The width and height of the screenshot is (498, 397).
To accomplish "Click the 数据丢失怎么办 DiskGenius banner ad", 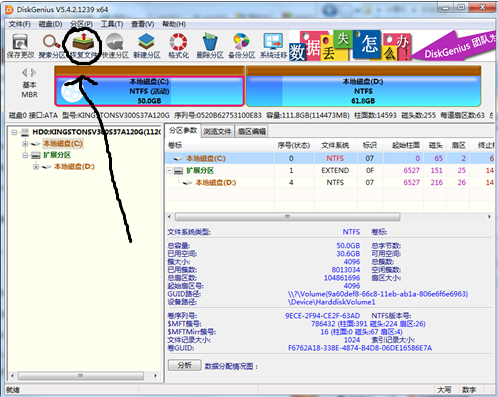I will tap(391, 46).
